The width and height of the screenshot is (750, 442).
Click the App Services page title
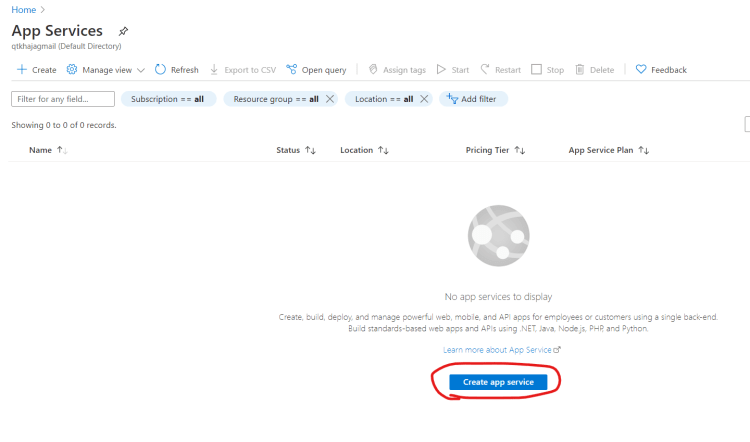[x=57, y=31]
